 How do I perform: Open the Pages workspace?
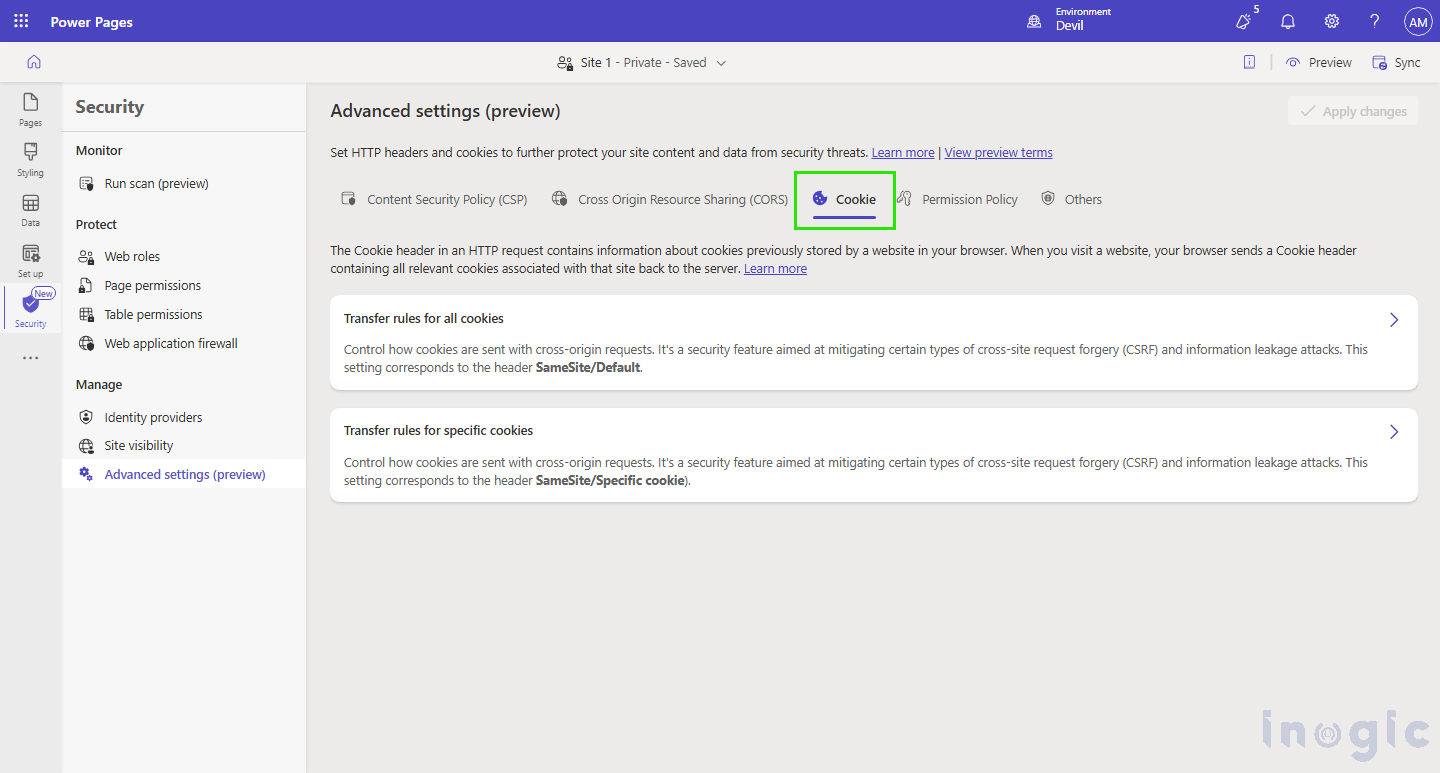(31, 110)
